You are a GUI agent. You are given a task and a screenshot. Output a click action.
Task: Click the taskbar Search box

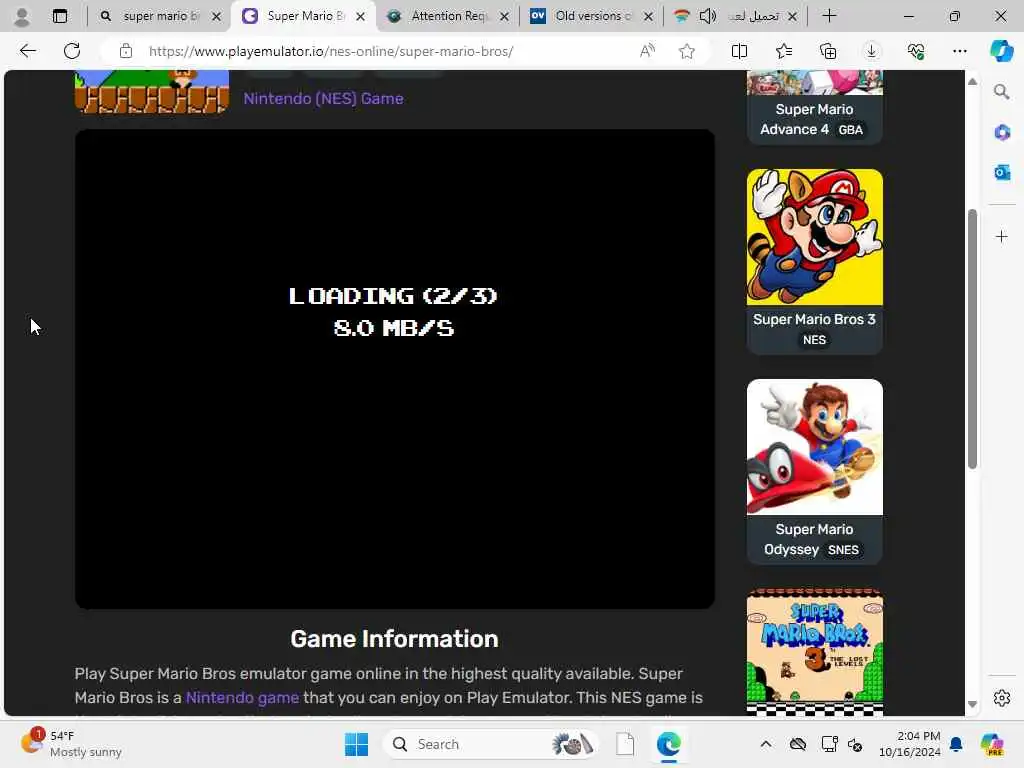coord(490,744)
